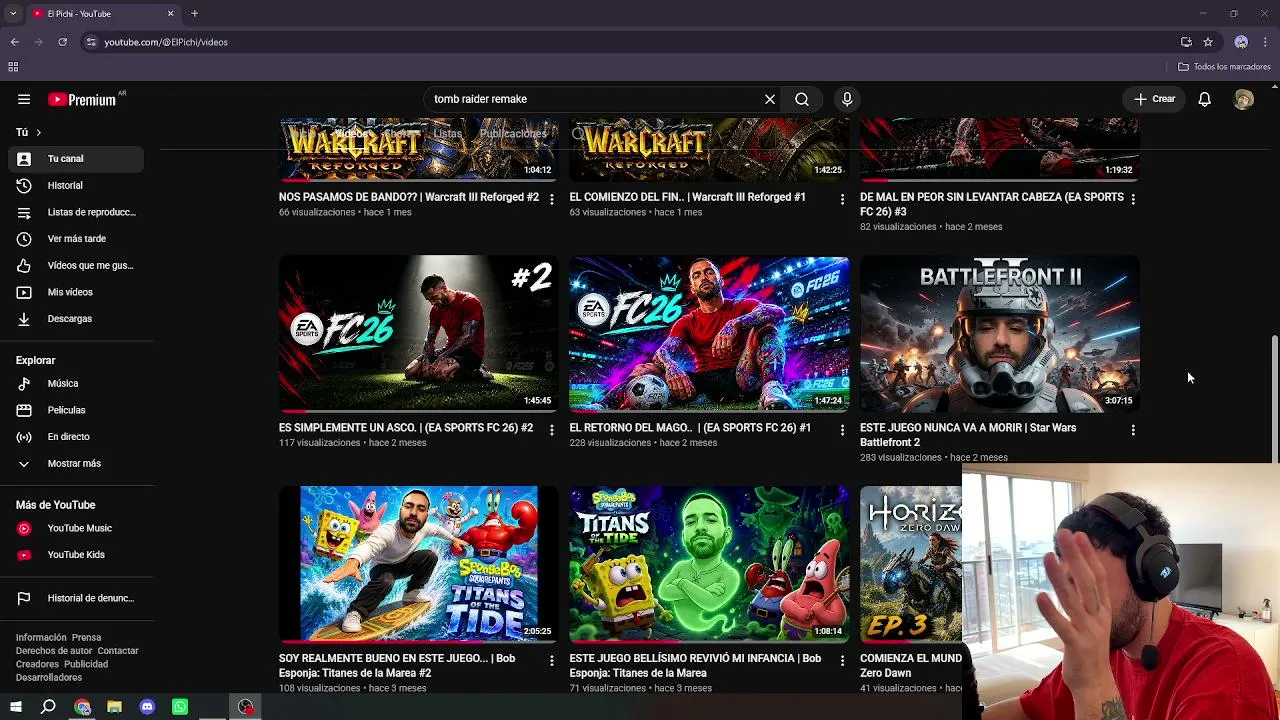
Task: Open options for SOY REALMENTE BUENO video
Action: tap(551, 661)
